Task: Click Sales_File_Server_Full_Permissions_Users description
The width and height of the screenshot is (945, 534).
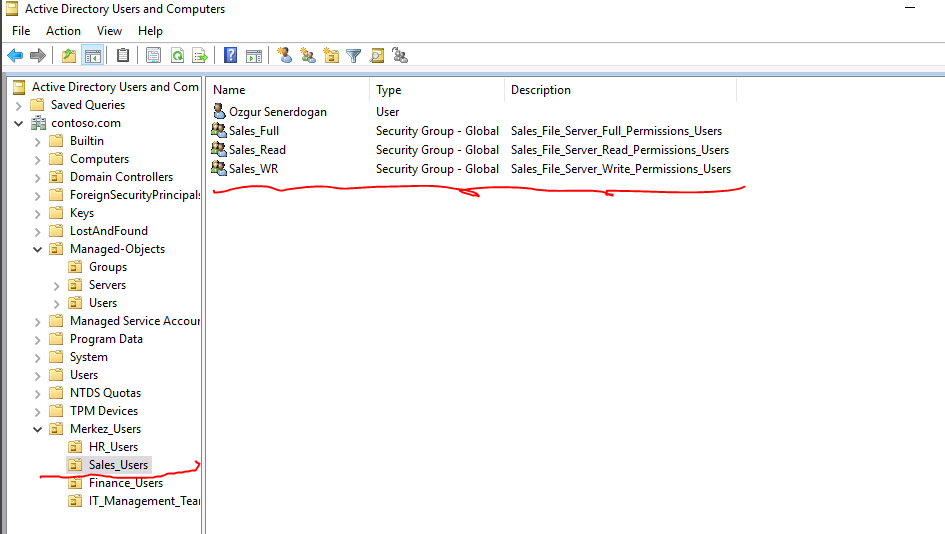Action: pos(617,131)
